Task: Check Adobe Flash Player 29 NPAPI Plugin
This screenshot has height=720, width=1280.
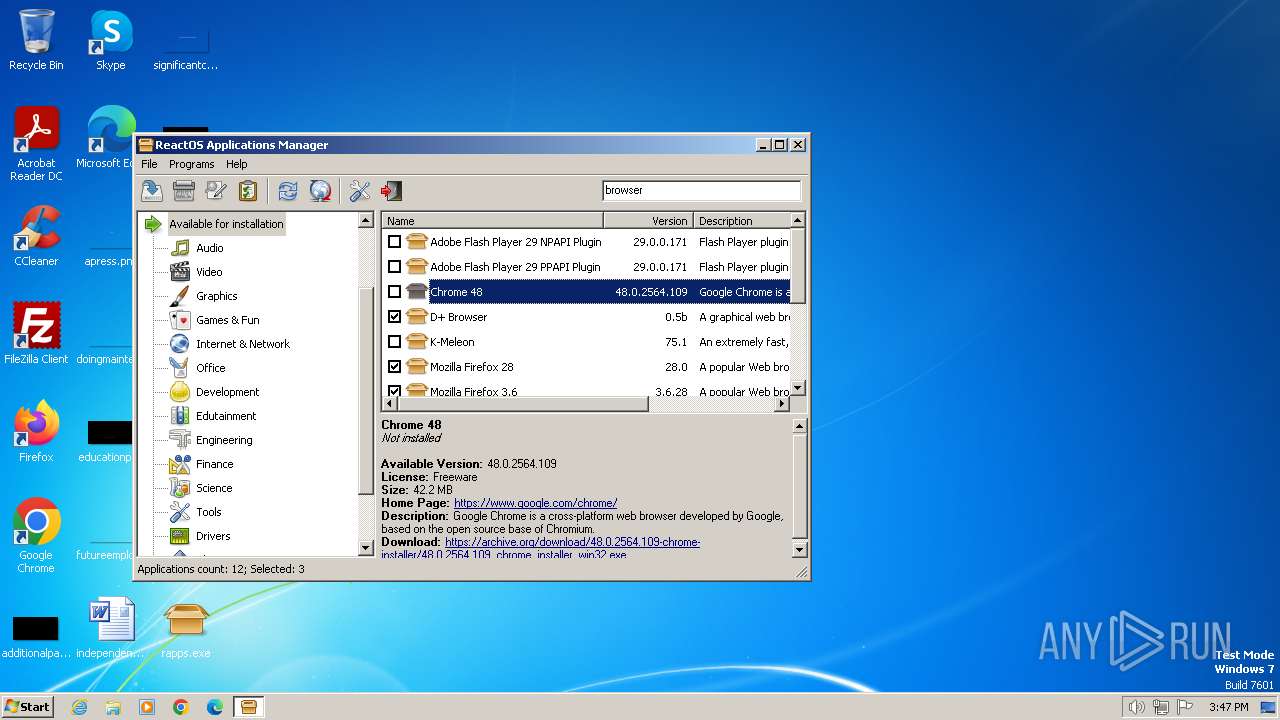Action: [x=394, y=242]
